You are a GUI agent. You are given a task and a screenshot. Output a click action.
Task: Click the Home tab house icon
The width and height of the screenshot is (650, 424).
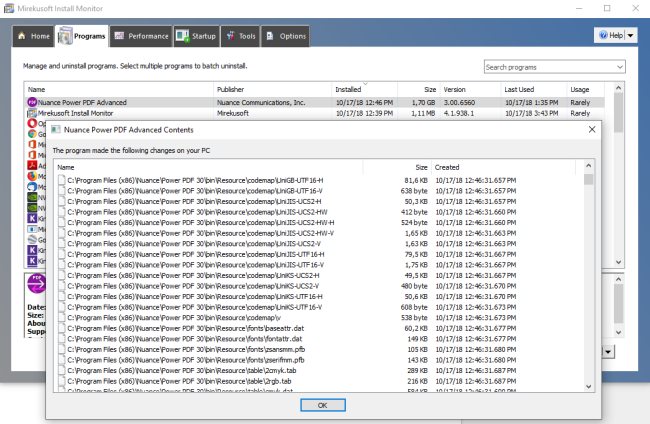22,36
